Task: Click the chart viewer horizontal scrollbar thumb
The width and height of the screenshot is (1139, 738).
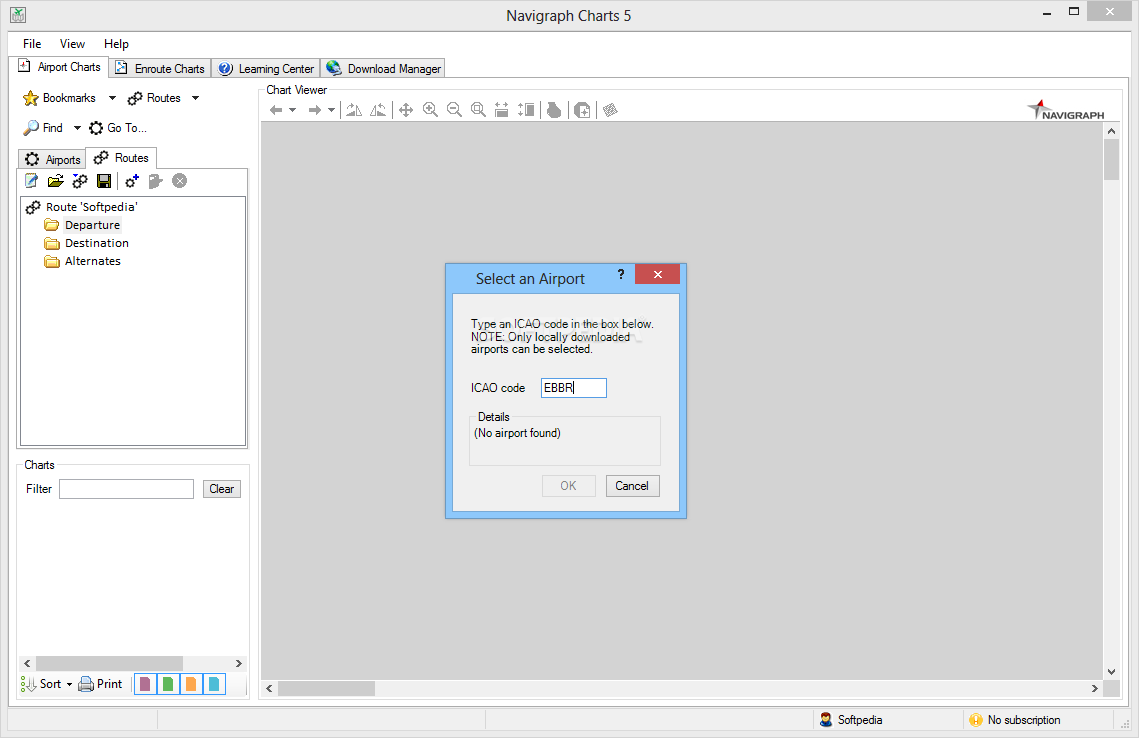Action: [x=326, y=688]
